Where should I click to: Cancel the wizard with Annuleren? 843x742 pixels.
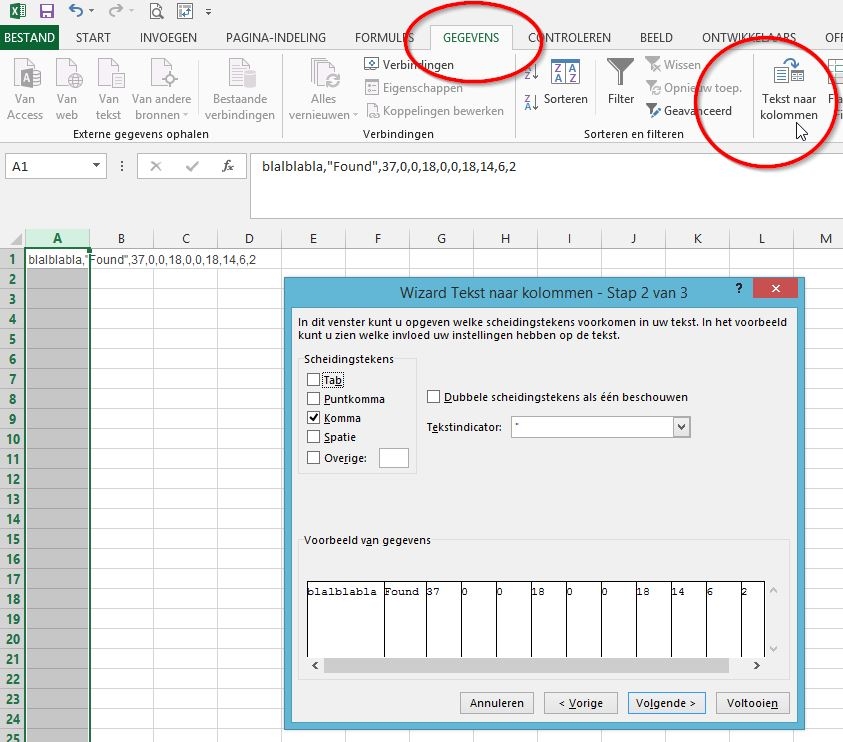tap(496, 703)
